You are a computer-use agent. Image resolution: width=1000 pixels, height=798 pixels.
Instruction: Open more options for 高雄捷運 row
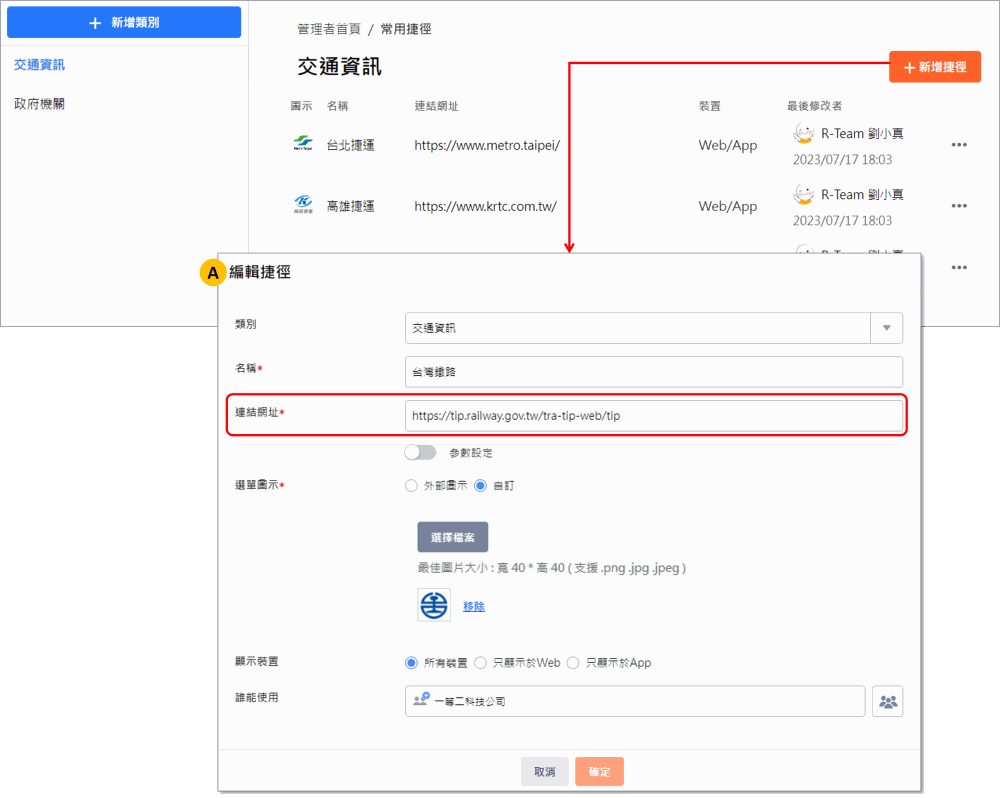[958, 206]
